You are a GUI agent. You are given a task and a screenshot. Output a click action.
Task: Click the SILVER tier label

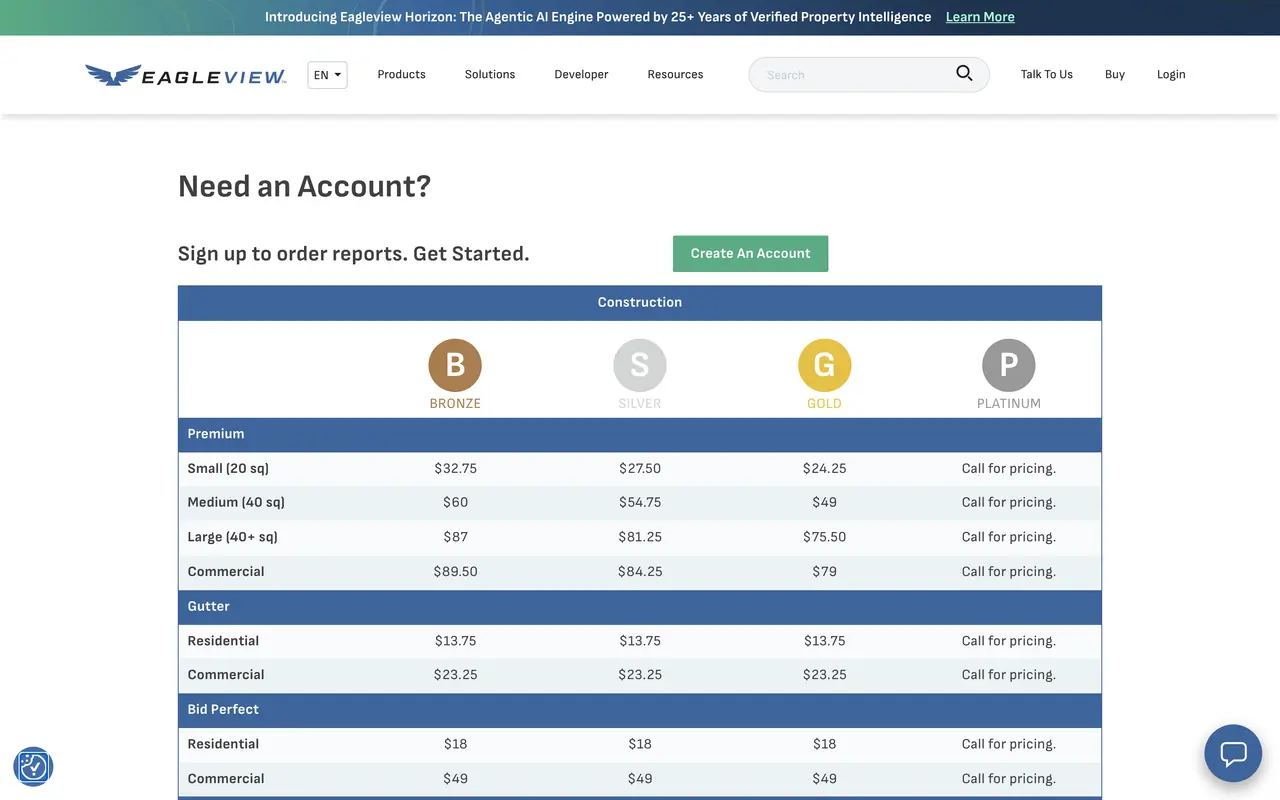point(640,404)
